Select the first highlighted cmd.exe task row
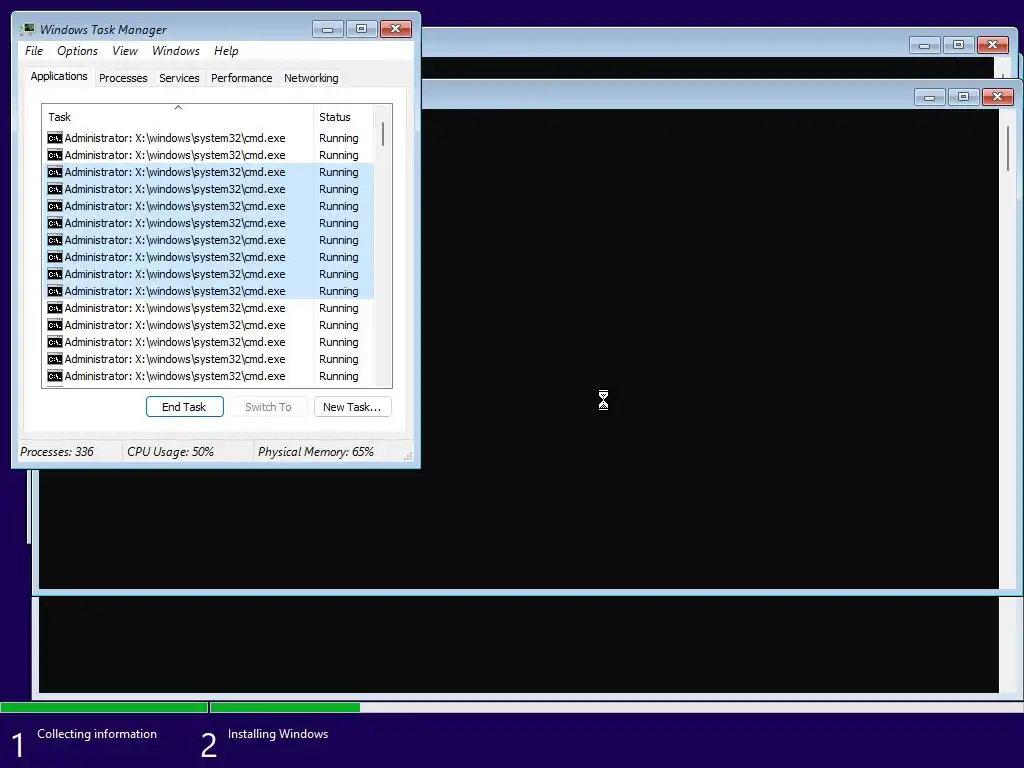This screenshot has height=768, width=1024. point(208,172)
